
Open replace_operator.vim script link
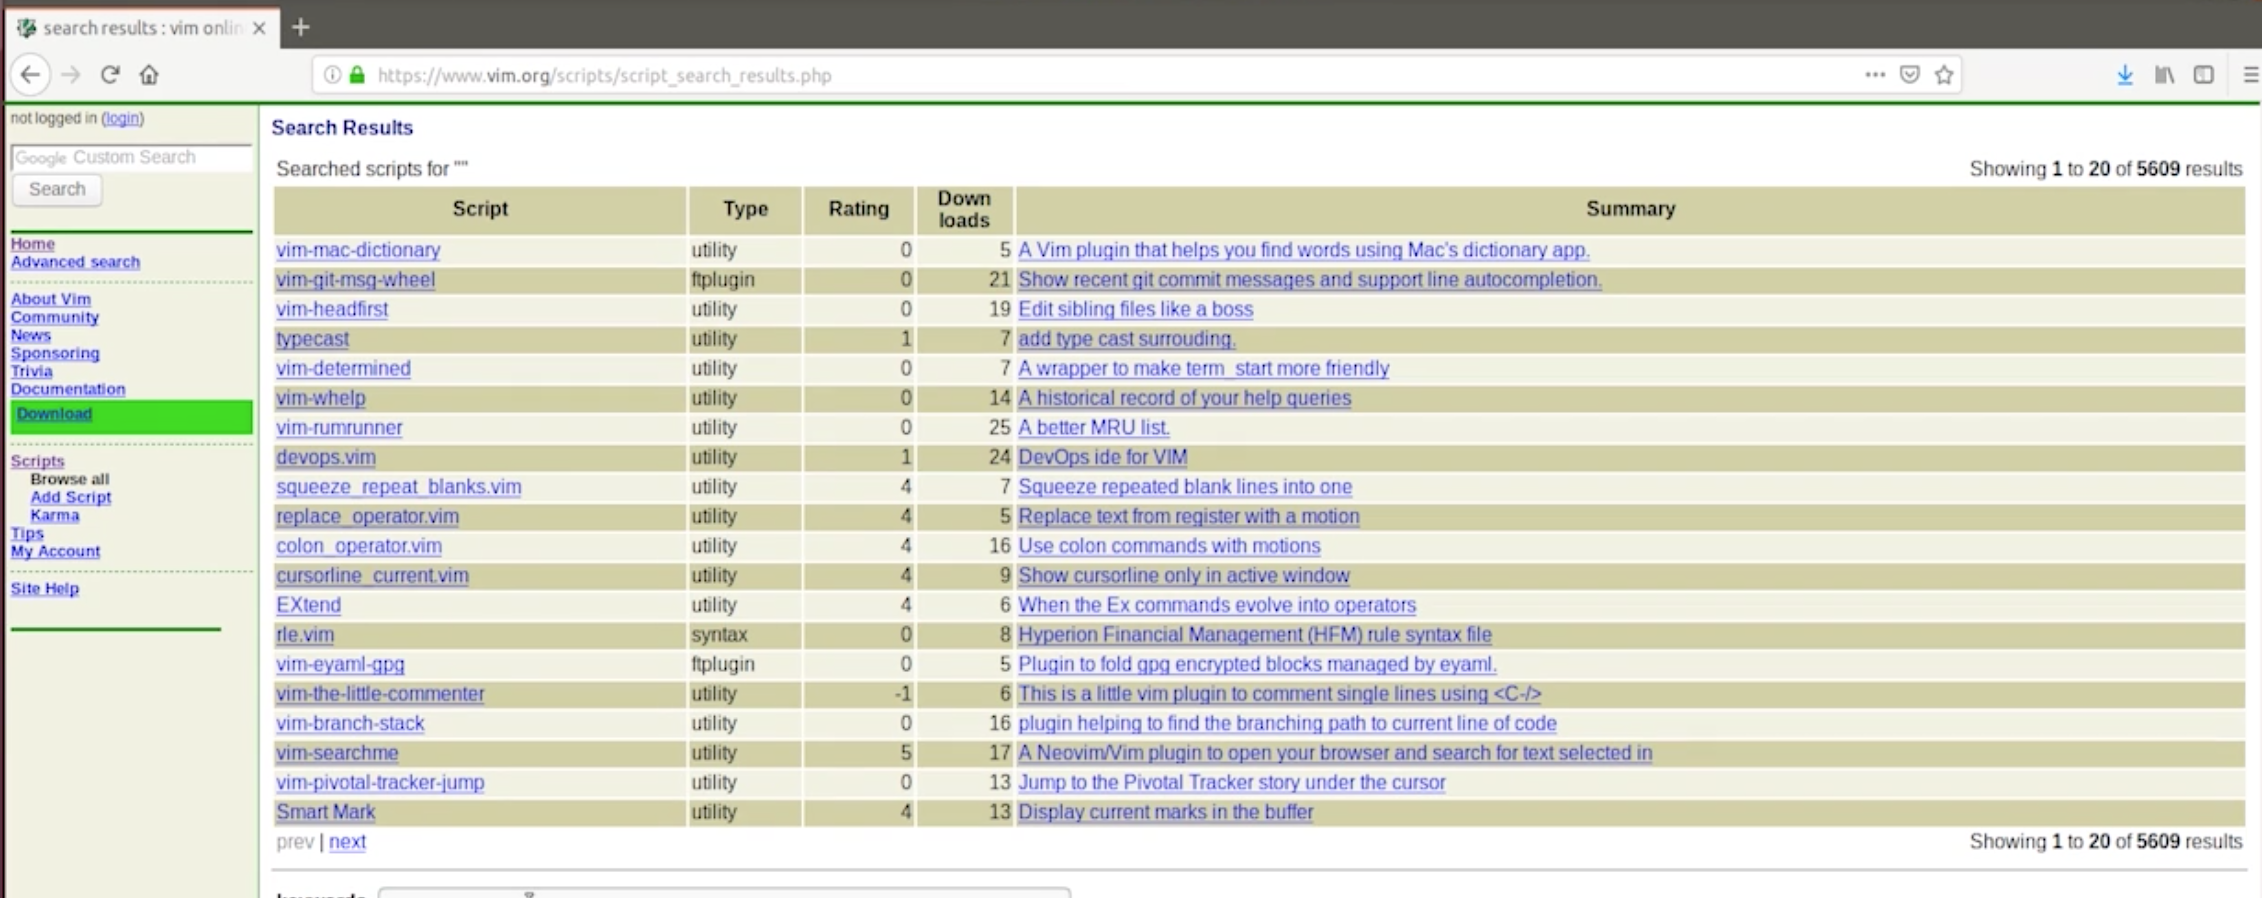(368, 517)
